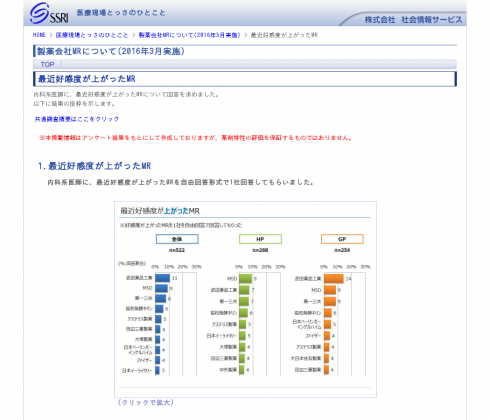Click the 製薬会社MRについて(2016年3月実施) page heading
Viewport: 490px width, 420px height.
point(111,51)
